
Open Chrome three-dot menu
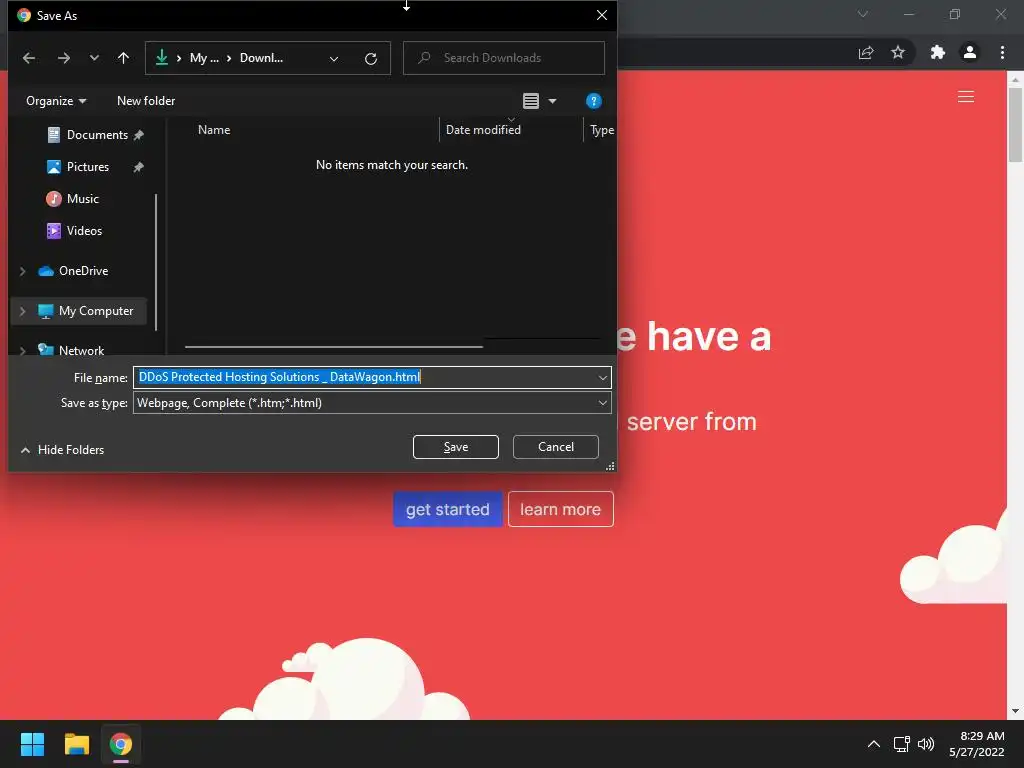click(x=1002, y=53)
